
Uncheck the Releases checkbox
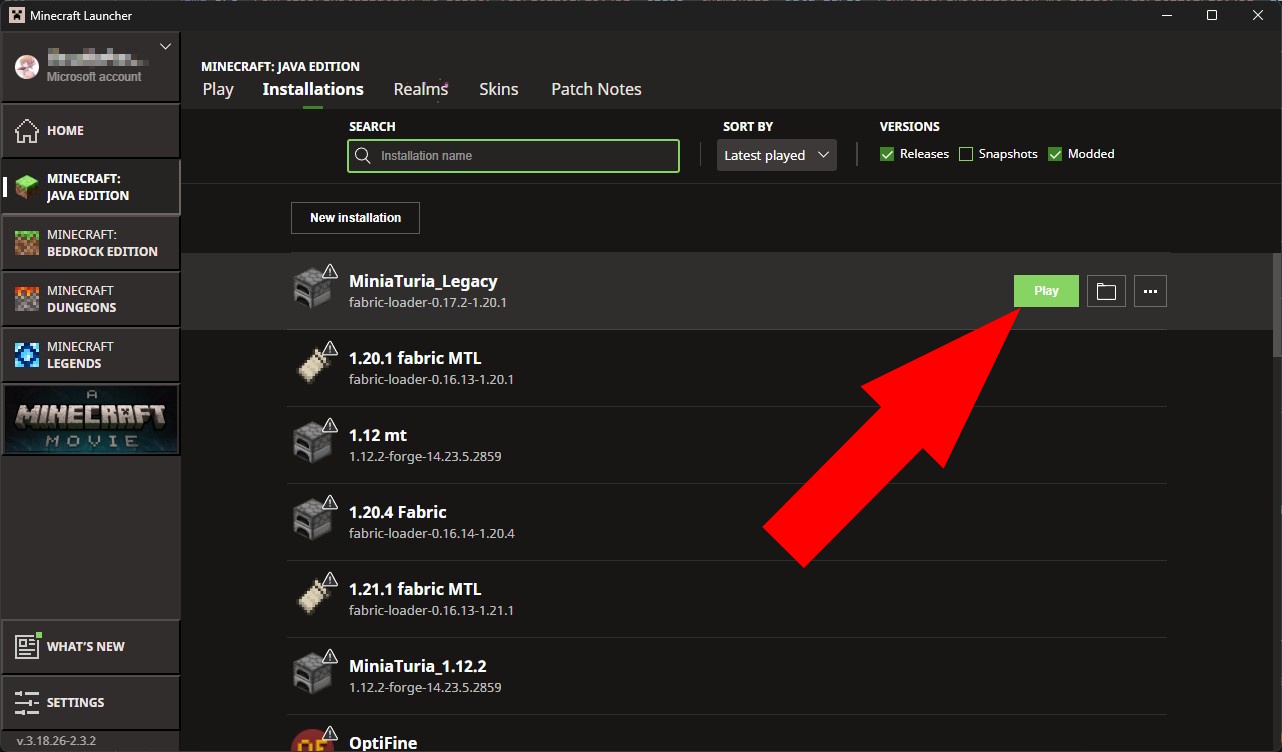coord(887,154)
